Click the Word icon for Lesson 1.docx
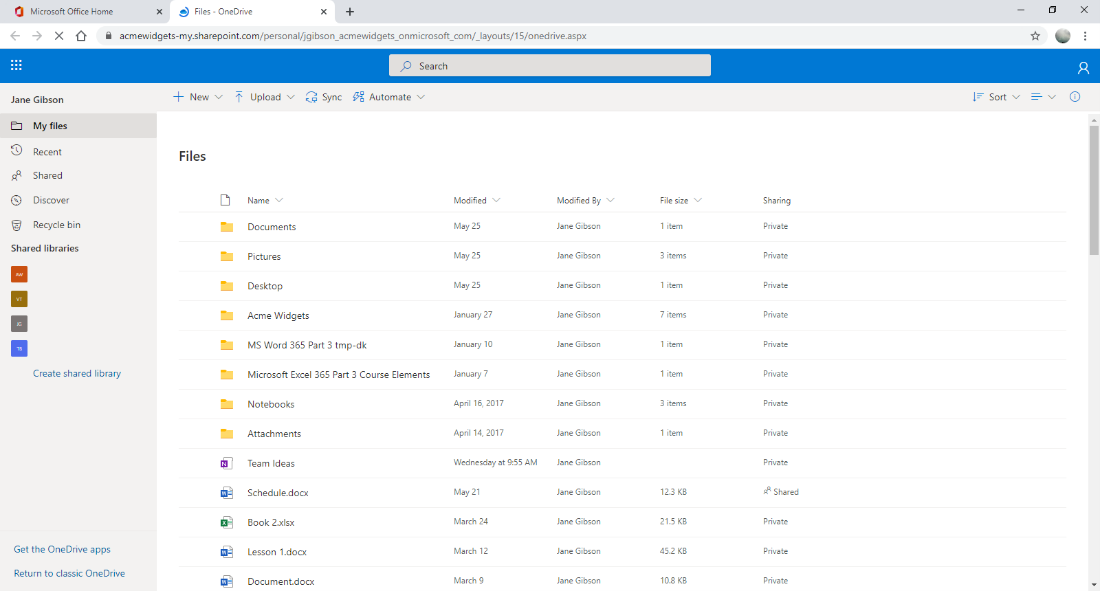This screenshot has height=591, width=1100. tap(226, 552)
